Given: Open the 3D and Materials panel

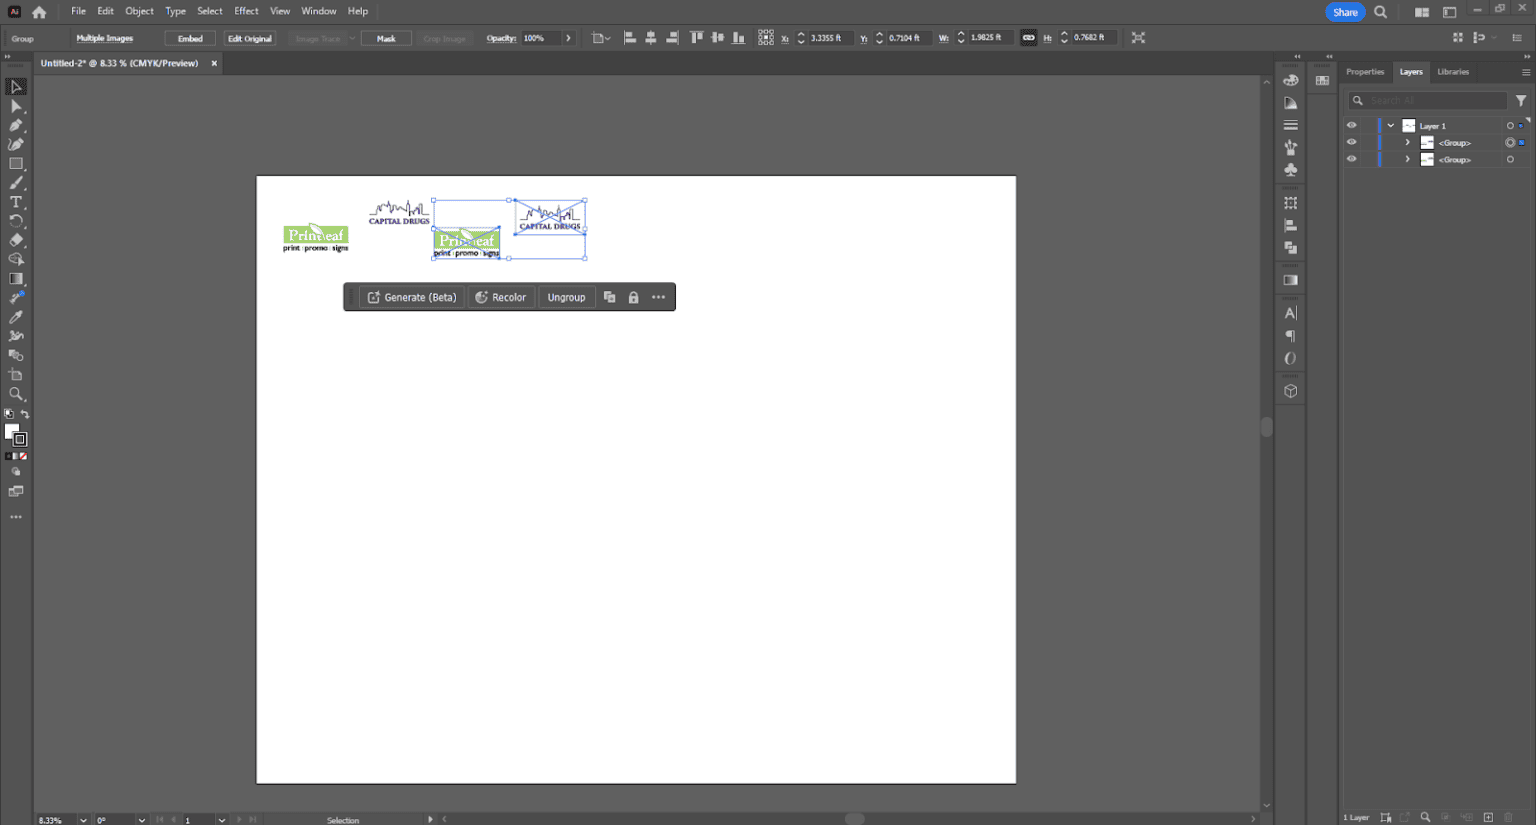Looking at the screenshot, I should tap(1290, 390).
